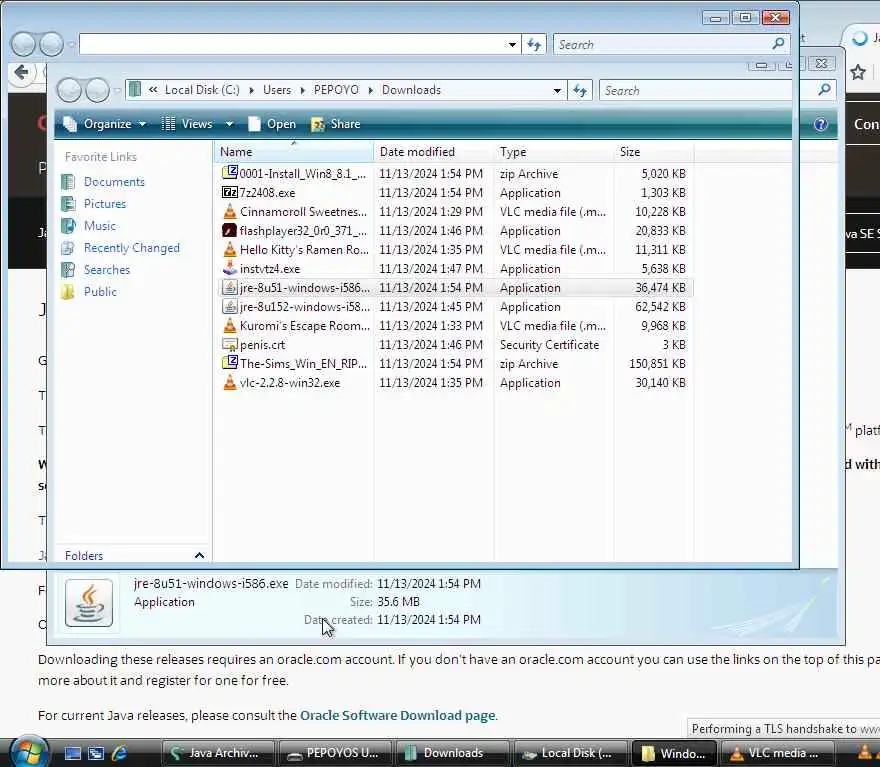This screenshot has width=880, height=767.
Task: Click Share in the Downloads toolbar
Action: 336,124
